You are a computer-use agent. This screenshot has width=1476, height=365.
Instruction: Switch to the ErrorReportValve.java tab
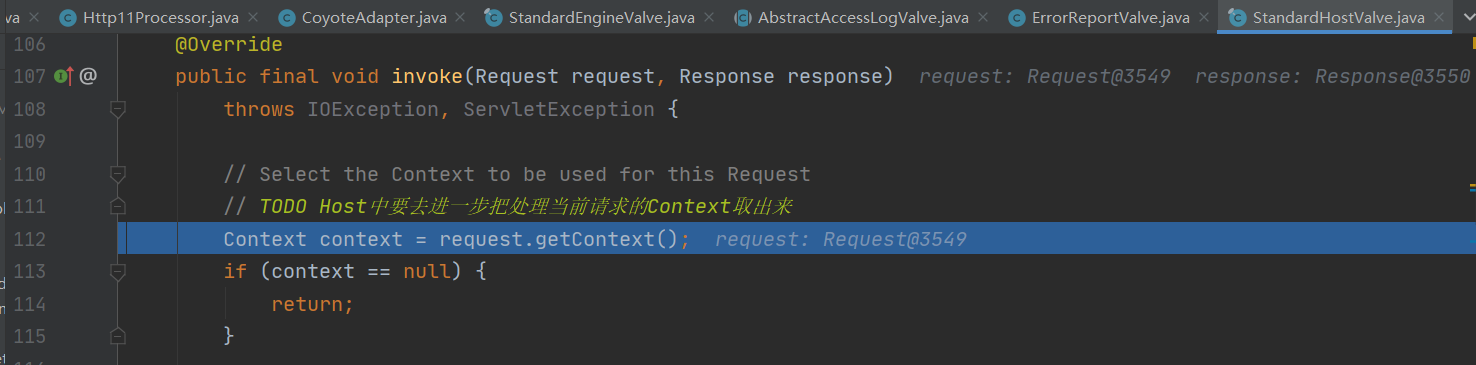click(x=1108, y=17)
